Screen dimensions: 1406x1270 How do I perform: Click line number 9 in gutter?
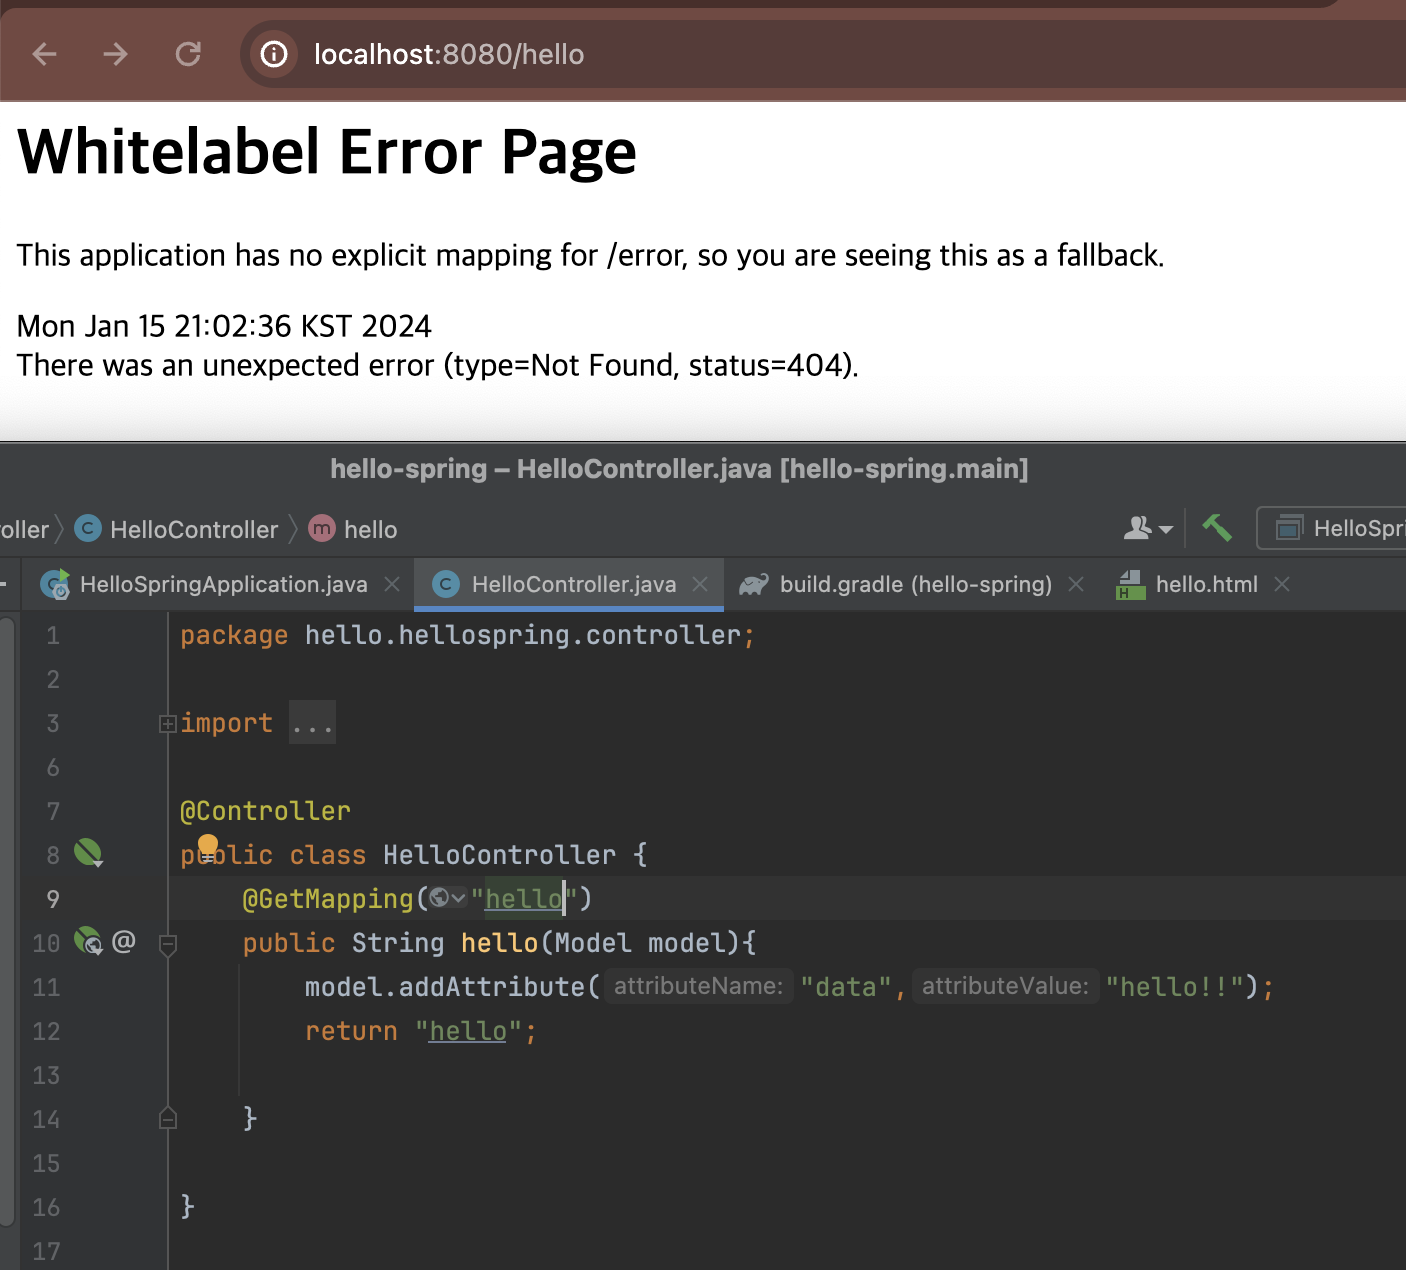click(53, 899)
